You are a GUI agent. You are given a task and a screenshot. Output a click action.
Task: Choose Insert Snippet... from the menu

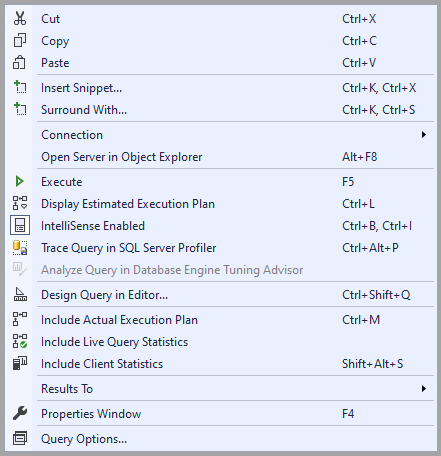(x=221, y=88)
